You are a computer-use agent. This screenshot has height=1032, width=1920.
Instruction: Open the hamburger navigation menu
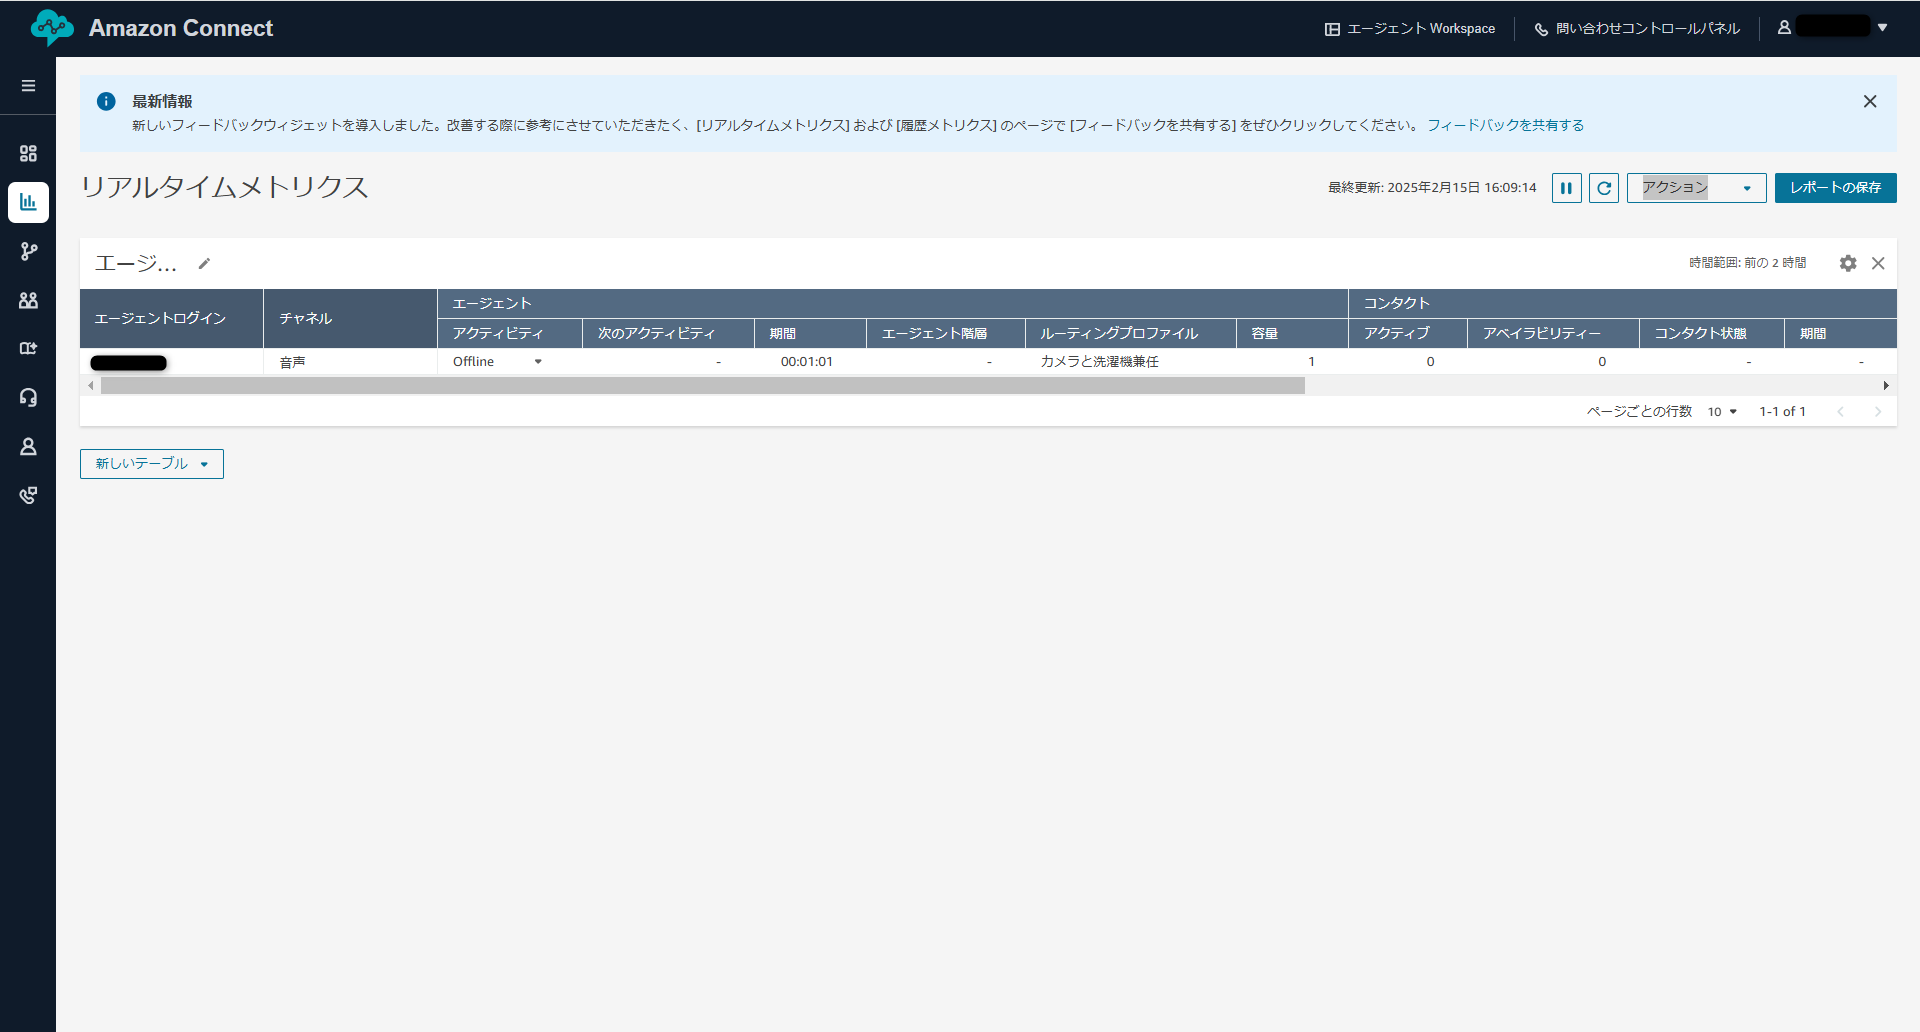tap(28, 86)
